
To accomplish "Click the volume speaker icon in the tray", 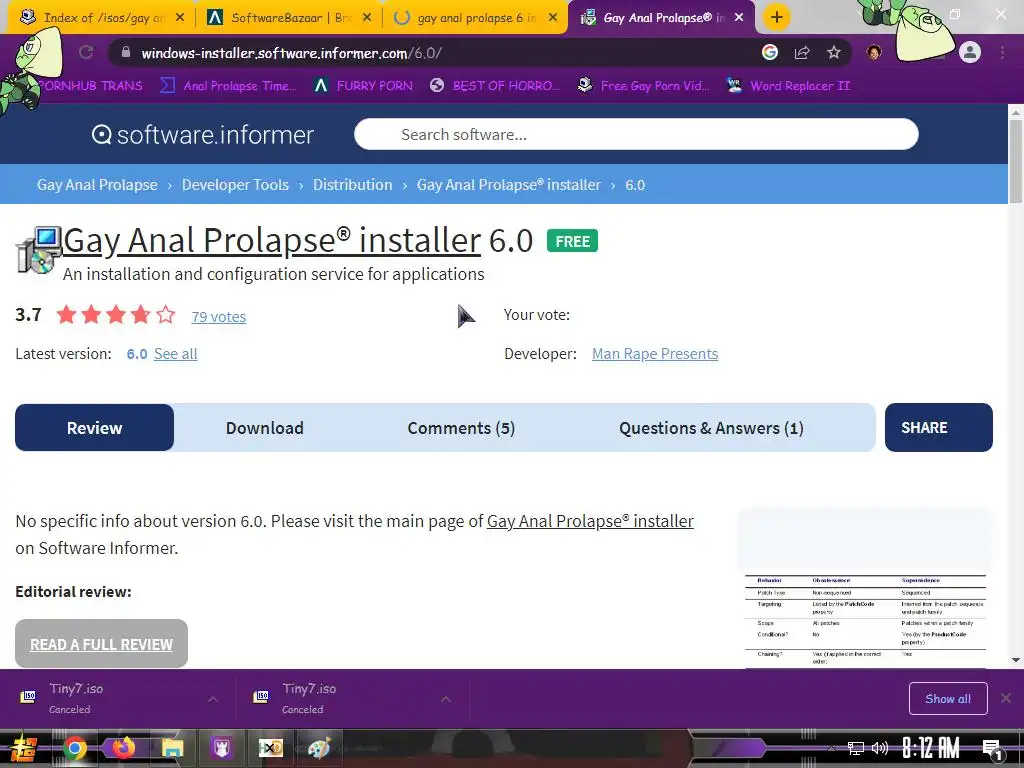I will 880,748.
